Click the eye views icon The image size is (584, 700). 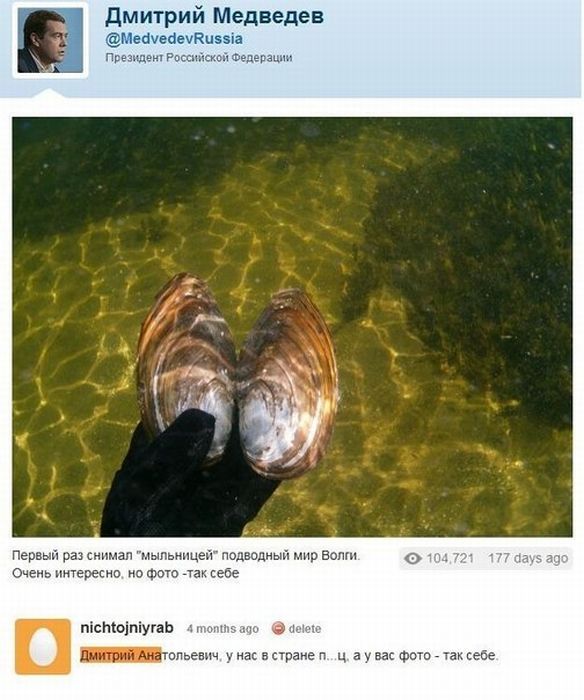[x=413, y=558]
